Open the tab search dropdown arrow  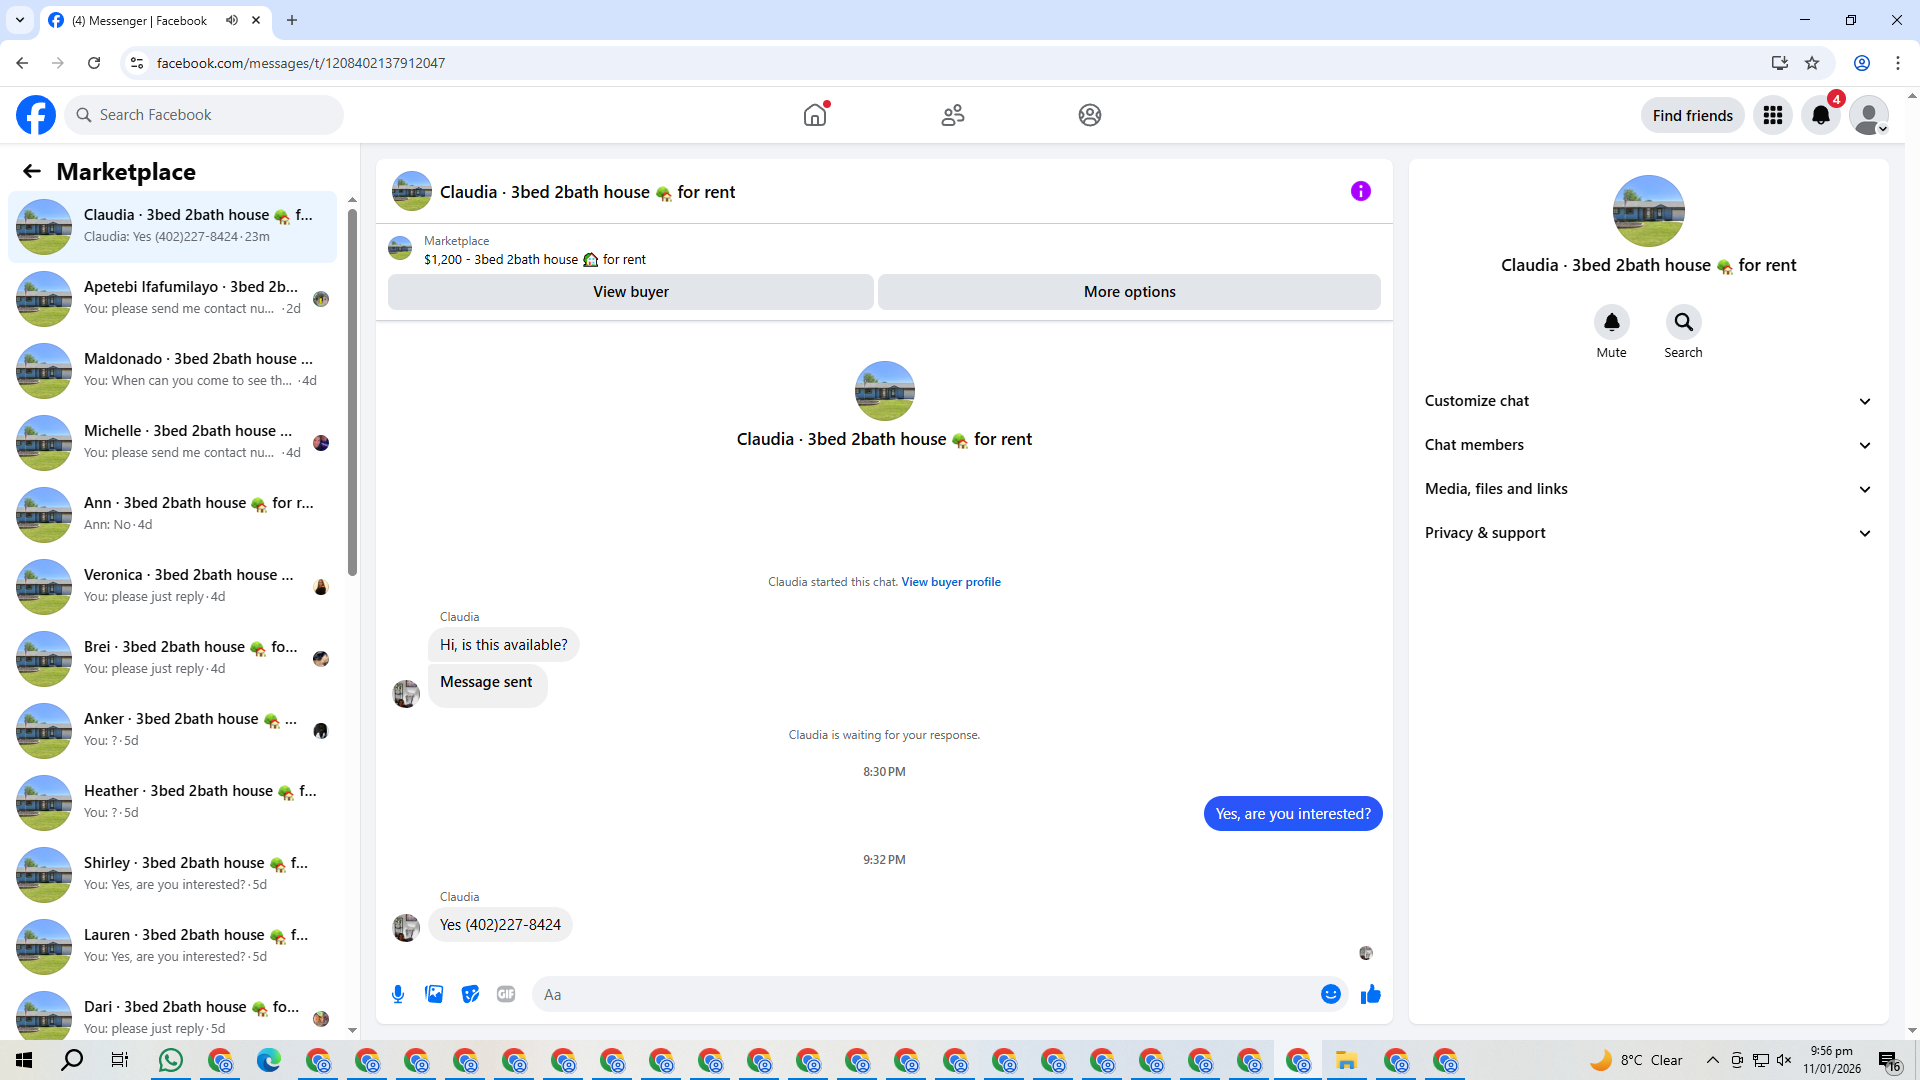click(x=20, y=20)
